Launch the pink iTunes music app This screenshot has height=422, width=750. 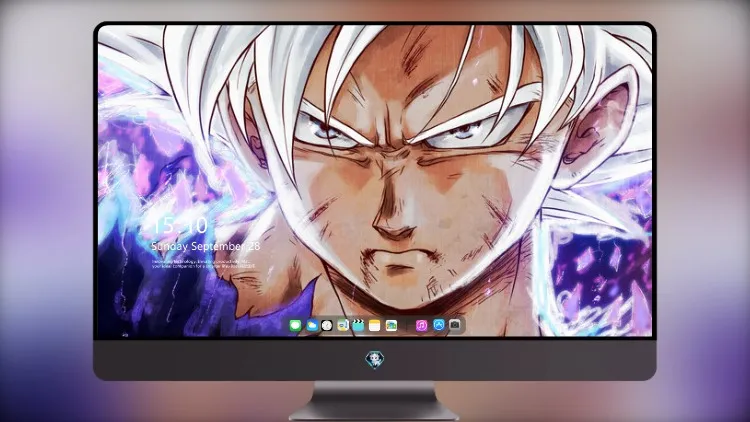[x=422, y=325]
